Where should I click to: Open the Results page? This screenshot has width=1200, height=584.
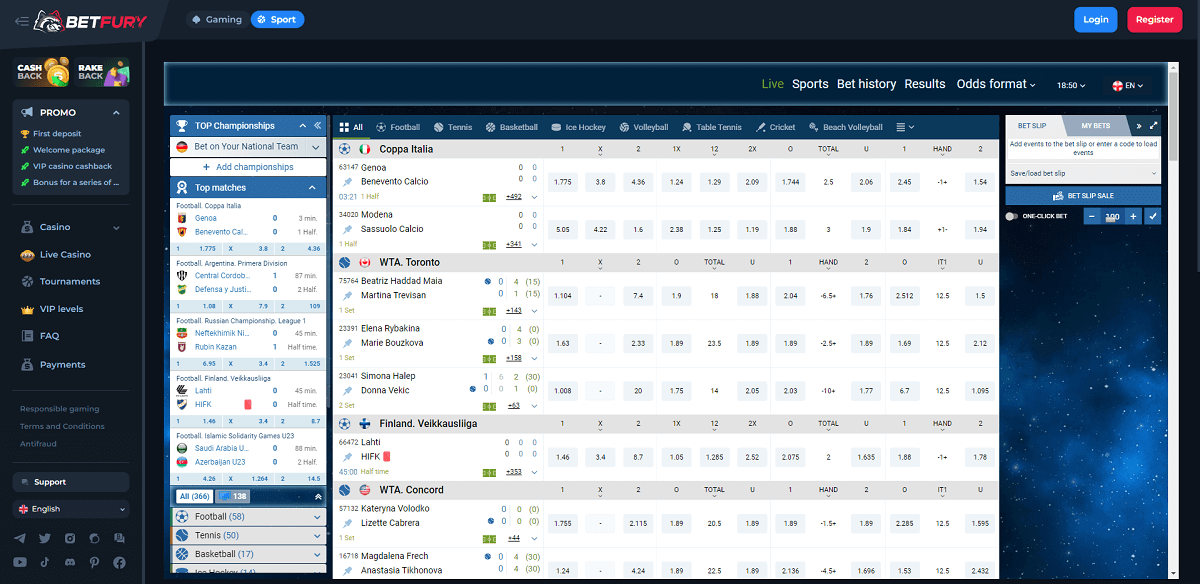point(925,84)
